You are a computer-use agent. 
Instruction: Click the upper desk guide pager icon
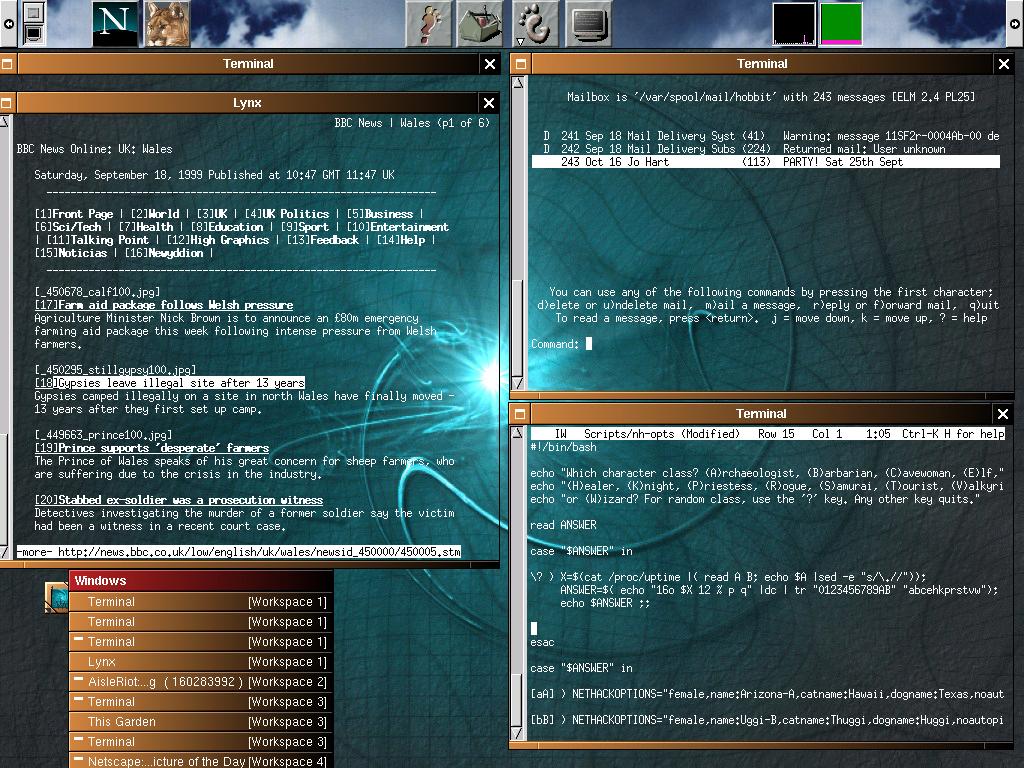pyautogui.click(x=33, y=12)
